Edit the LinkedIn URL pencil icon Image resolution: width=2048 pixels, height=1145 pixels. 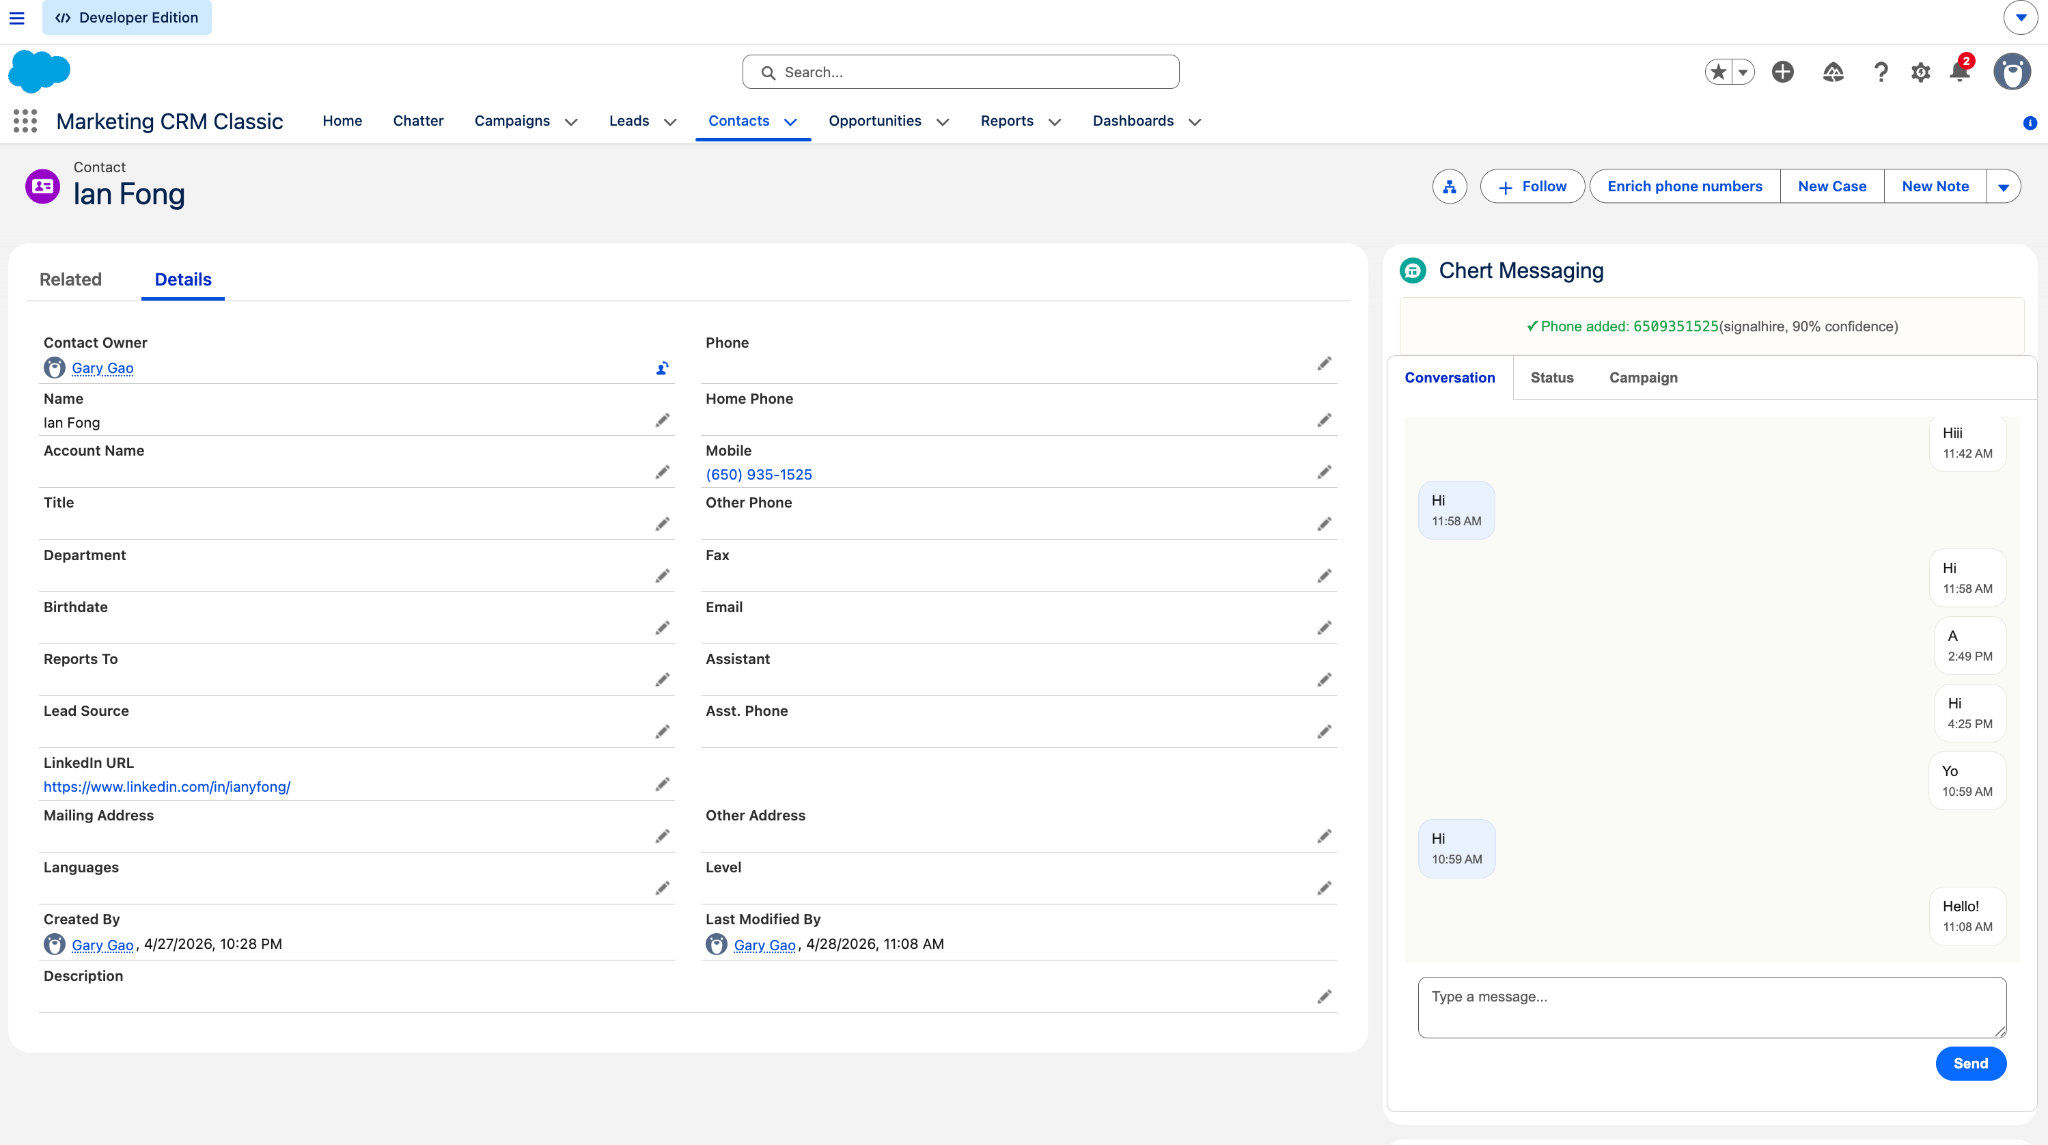[x=662, y=785]
